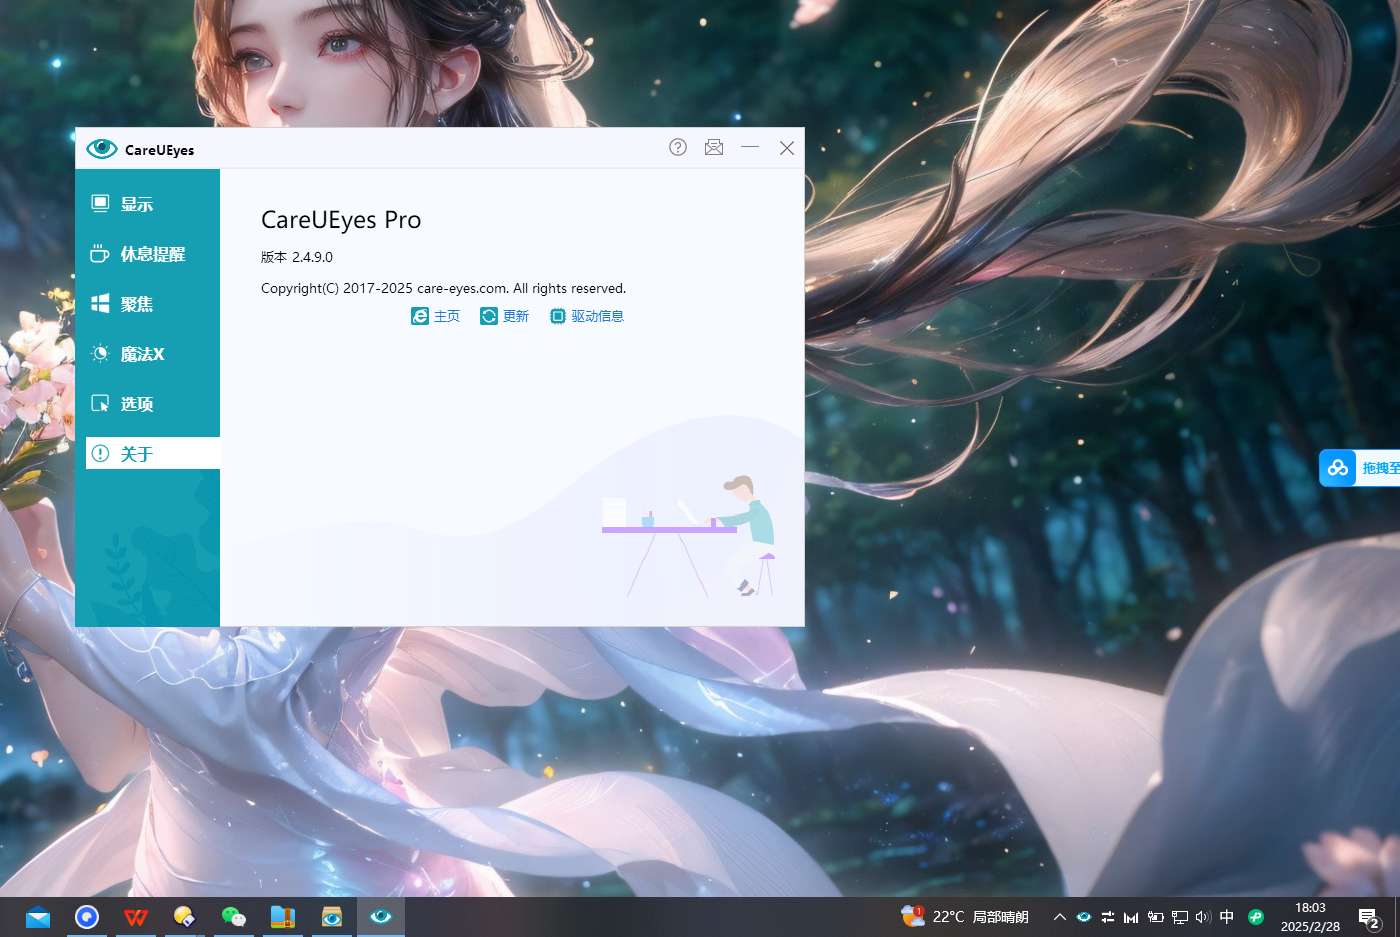Open the clock showing 18:03
The image size is (1400, 937).
(x=1310, y=917)
